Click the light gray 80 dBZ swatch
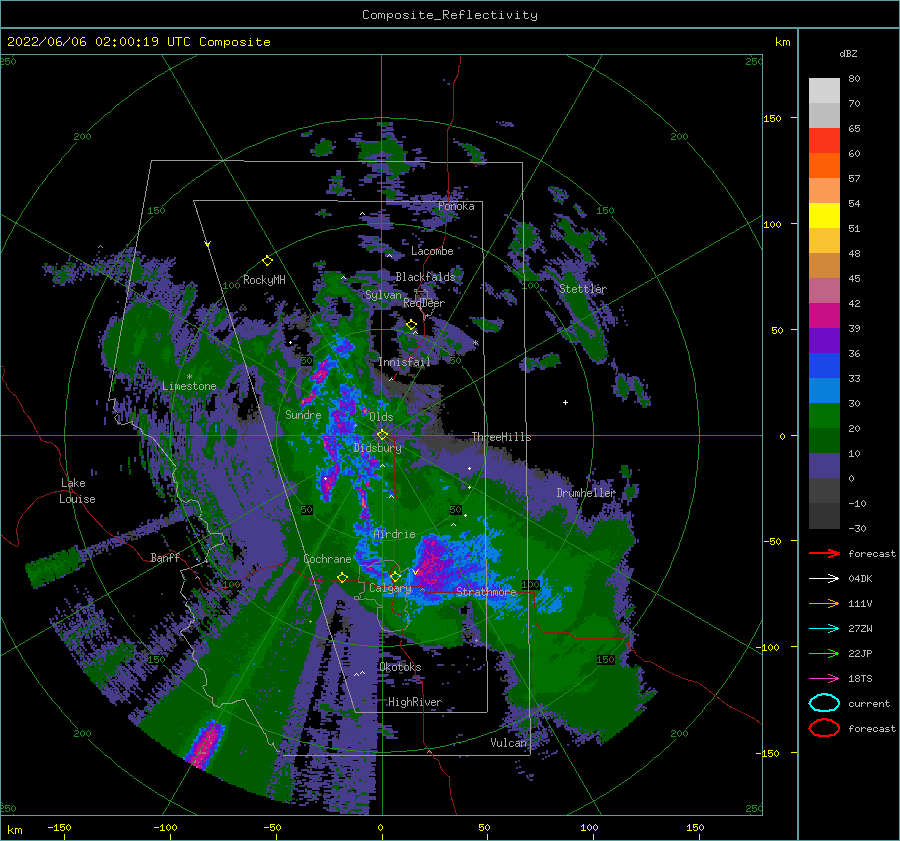This screenshot has width=900, height=841. coord(824,90)
